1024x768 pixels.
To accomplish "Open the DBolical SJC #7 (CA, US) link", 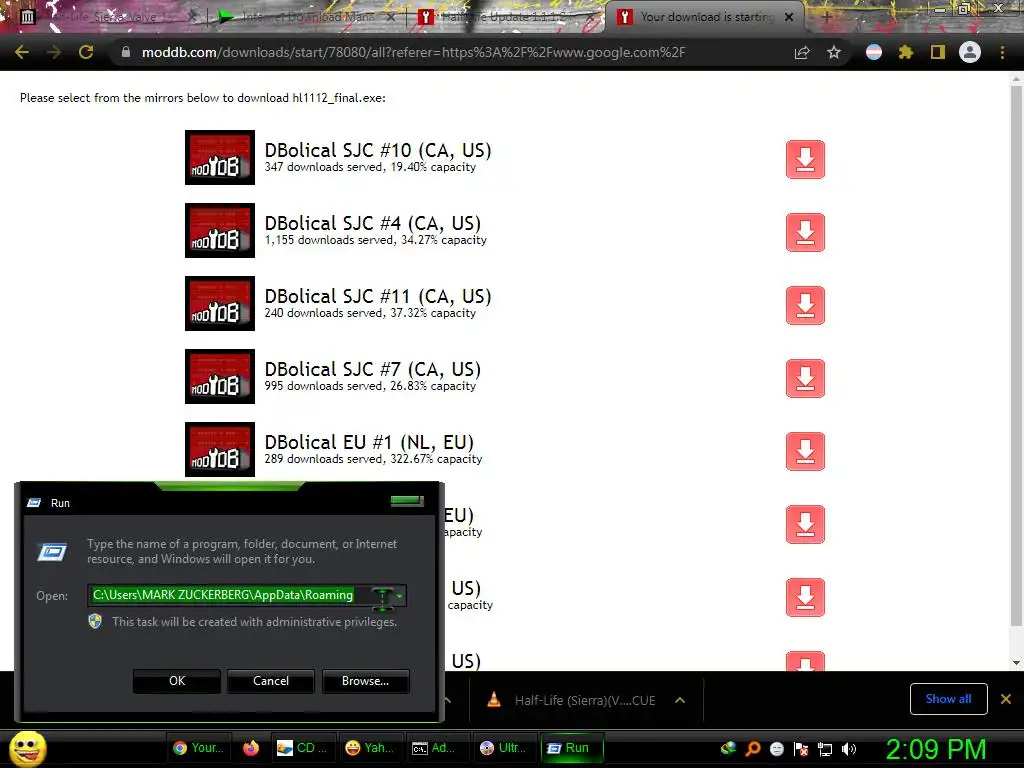I will coord(372,370).
